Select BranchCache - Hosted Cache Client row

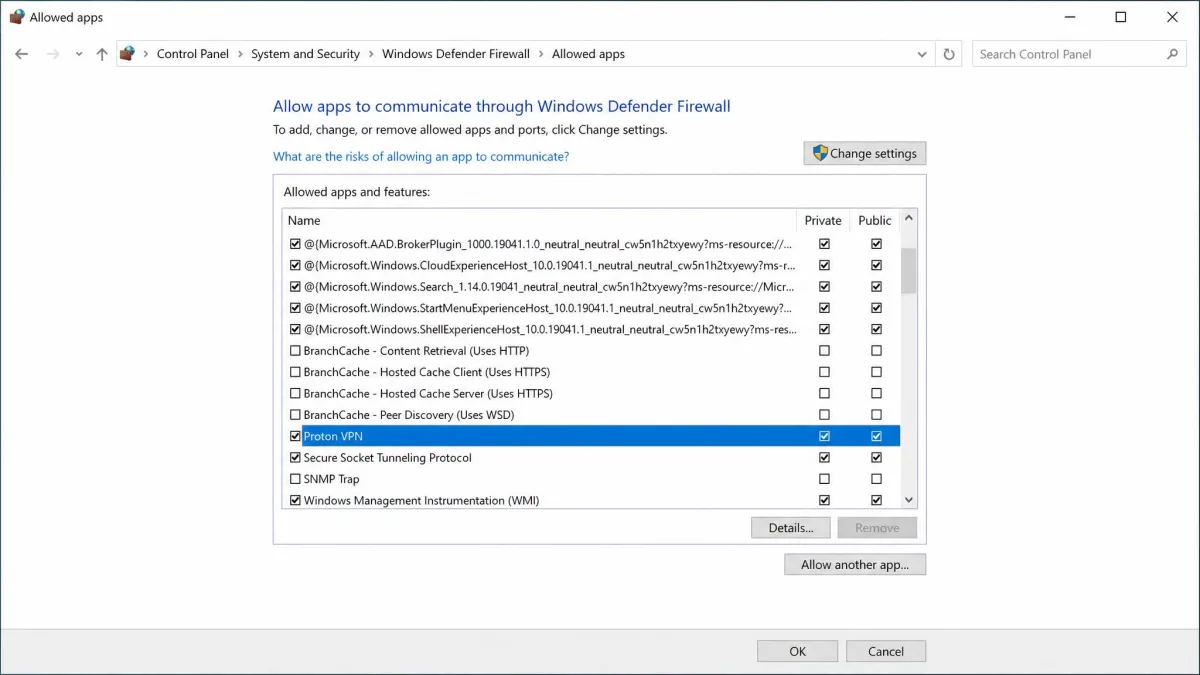tap(592, 372)
